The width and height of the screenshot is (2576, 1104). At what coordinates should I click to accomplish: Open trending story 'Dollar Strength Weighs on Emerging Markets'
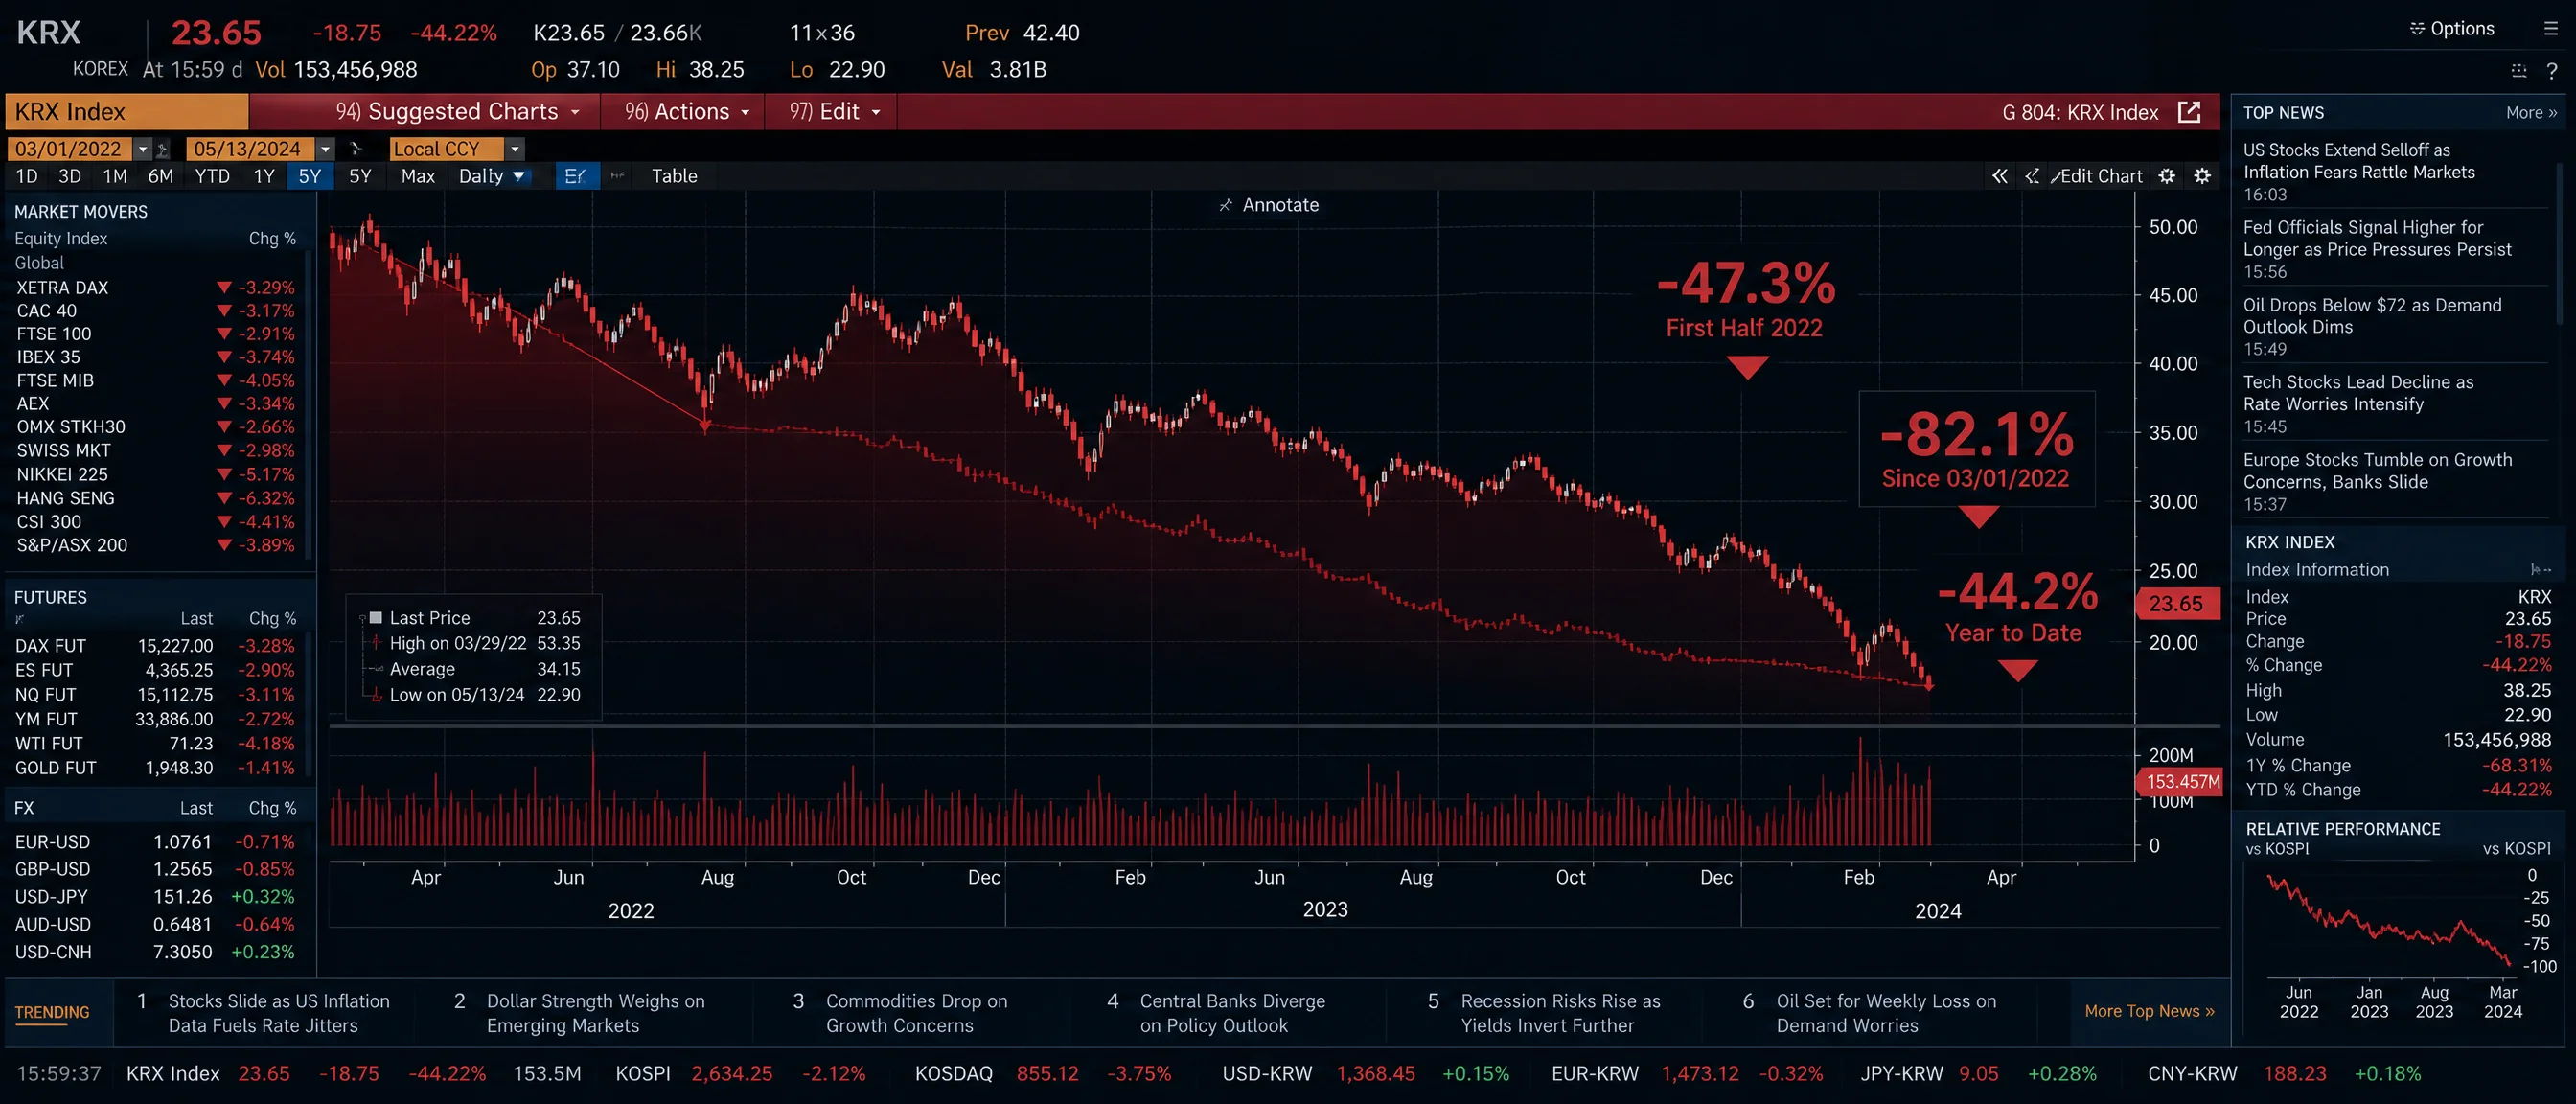pyautogui.click(x=595, y=1013)
